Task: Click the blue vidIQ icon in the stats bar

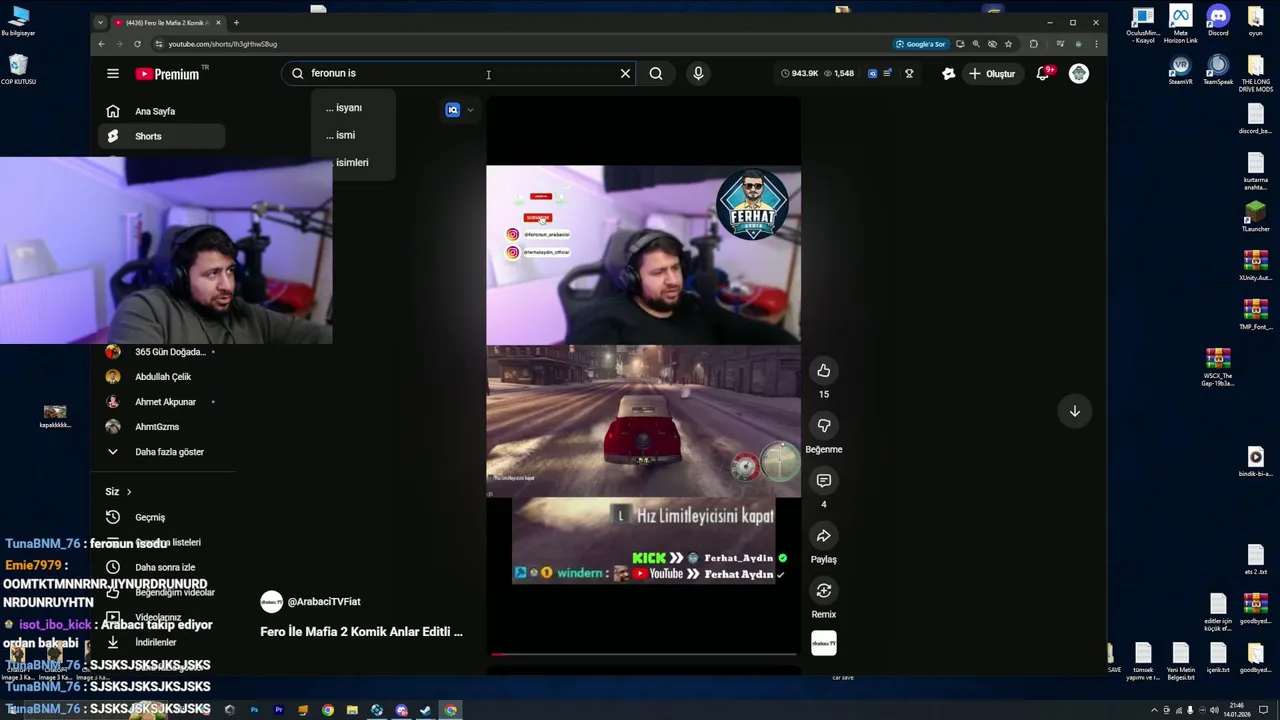Action: [872, 73]
